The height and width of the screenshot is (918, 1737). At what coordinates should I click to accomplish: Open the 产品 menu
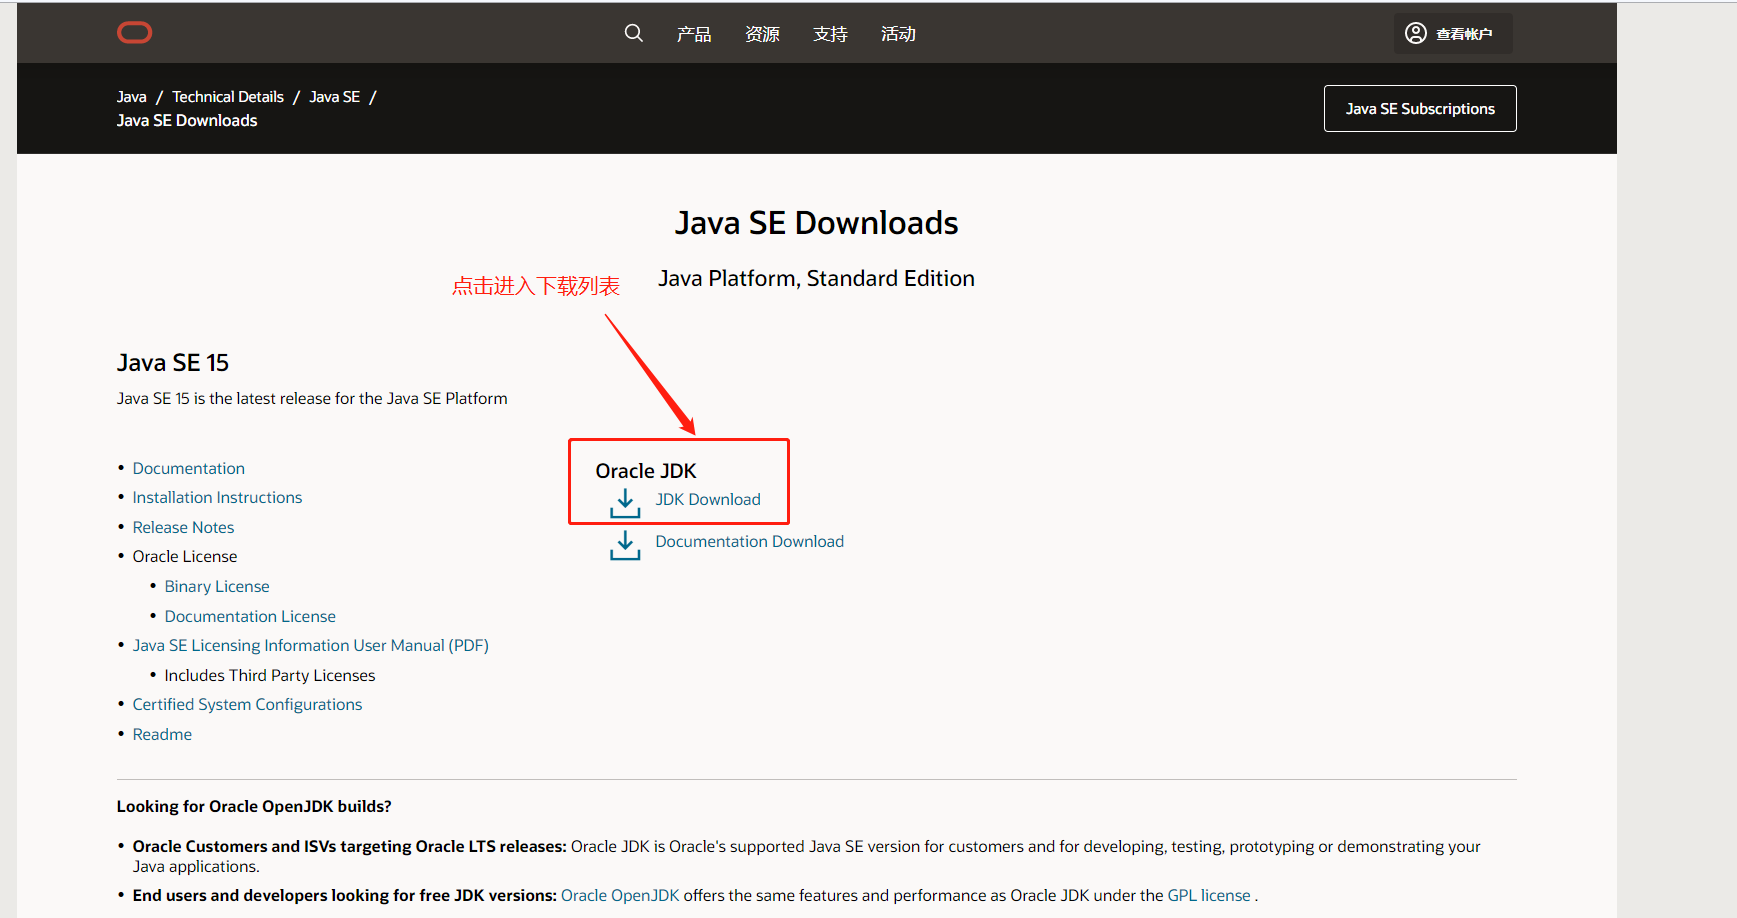694,34
